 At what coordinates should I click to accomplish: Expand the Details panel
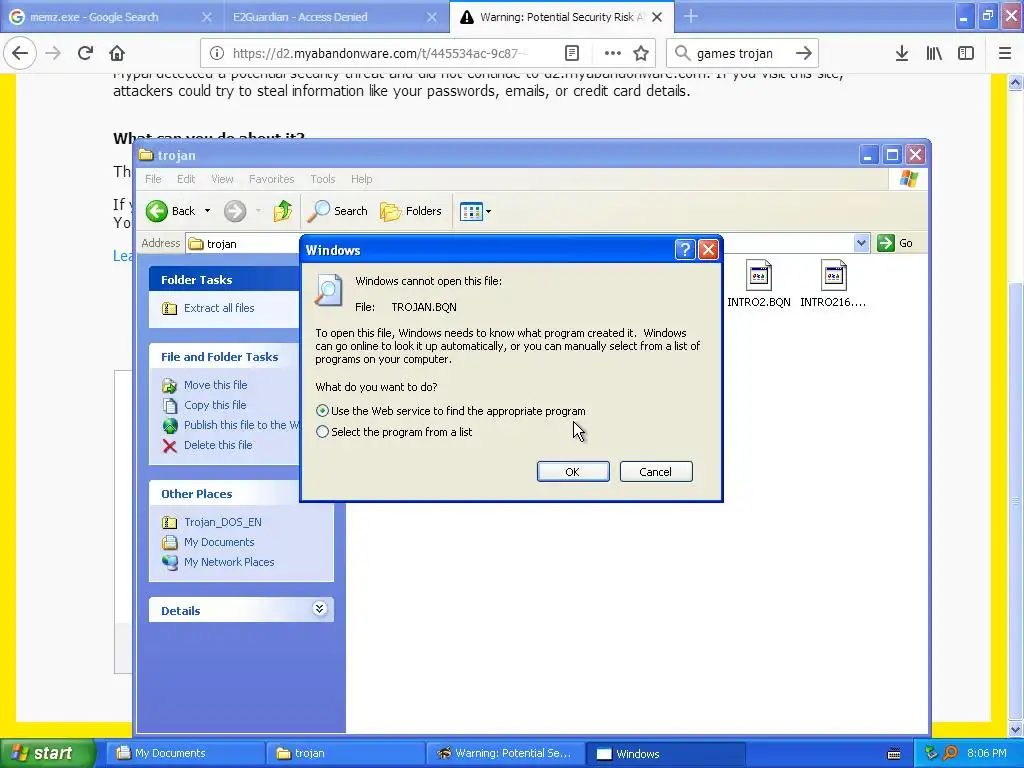click(319, 609)
